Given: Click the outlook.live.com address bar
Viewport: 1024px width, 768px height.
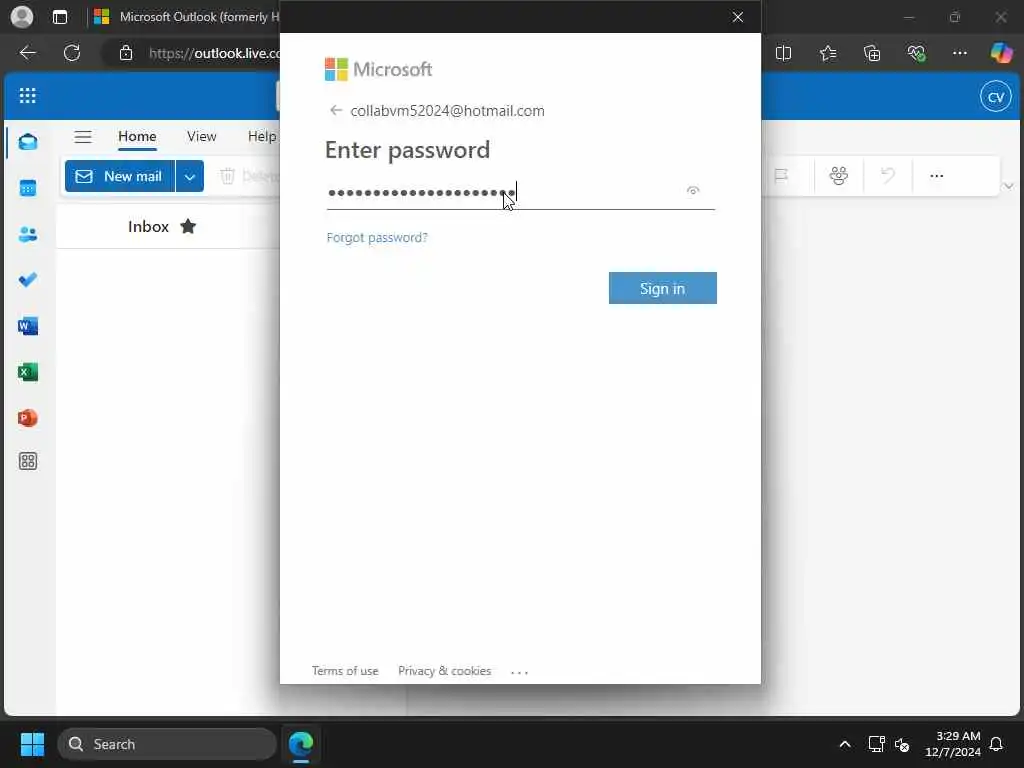Looking at the screenshot, I should click(x=214, y=53).
